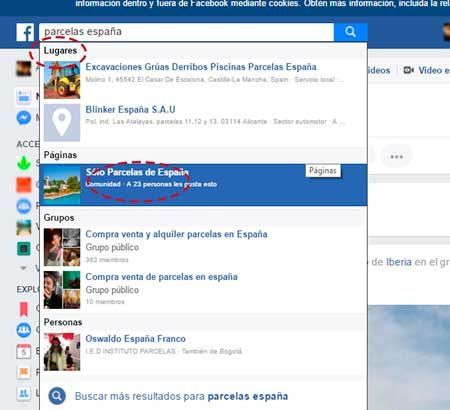The width and height of the screenshot is (450, 410).
Task: Click the red bookmark Saved icon
Action: tap(24, 309)
